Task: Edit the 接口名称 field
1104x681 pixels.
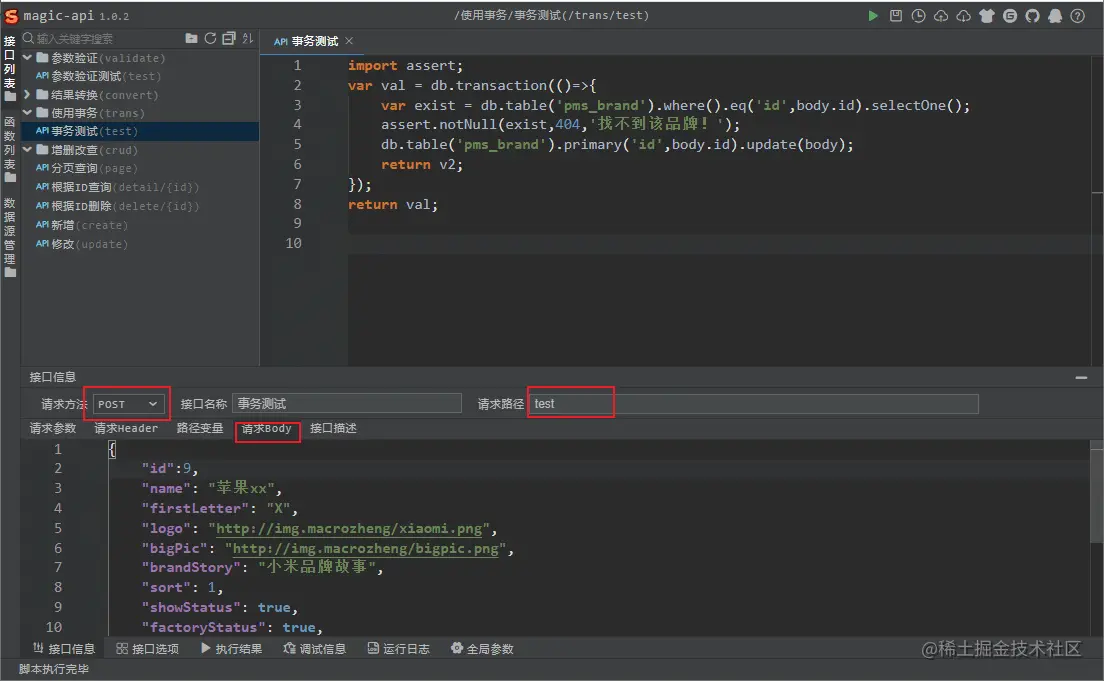Action: pyautogui.click(x=347, y=404)
